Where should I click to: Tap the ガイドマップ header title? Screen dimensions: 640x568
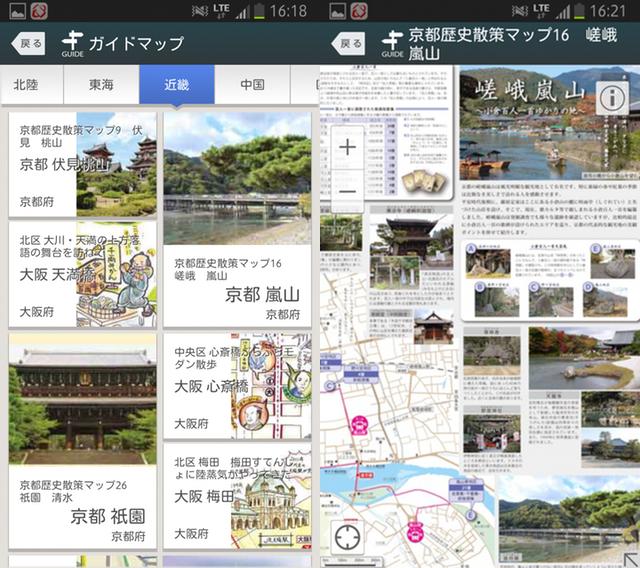pyautogui.click(x=136, y=44)
